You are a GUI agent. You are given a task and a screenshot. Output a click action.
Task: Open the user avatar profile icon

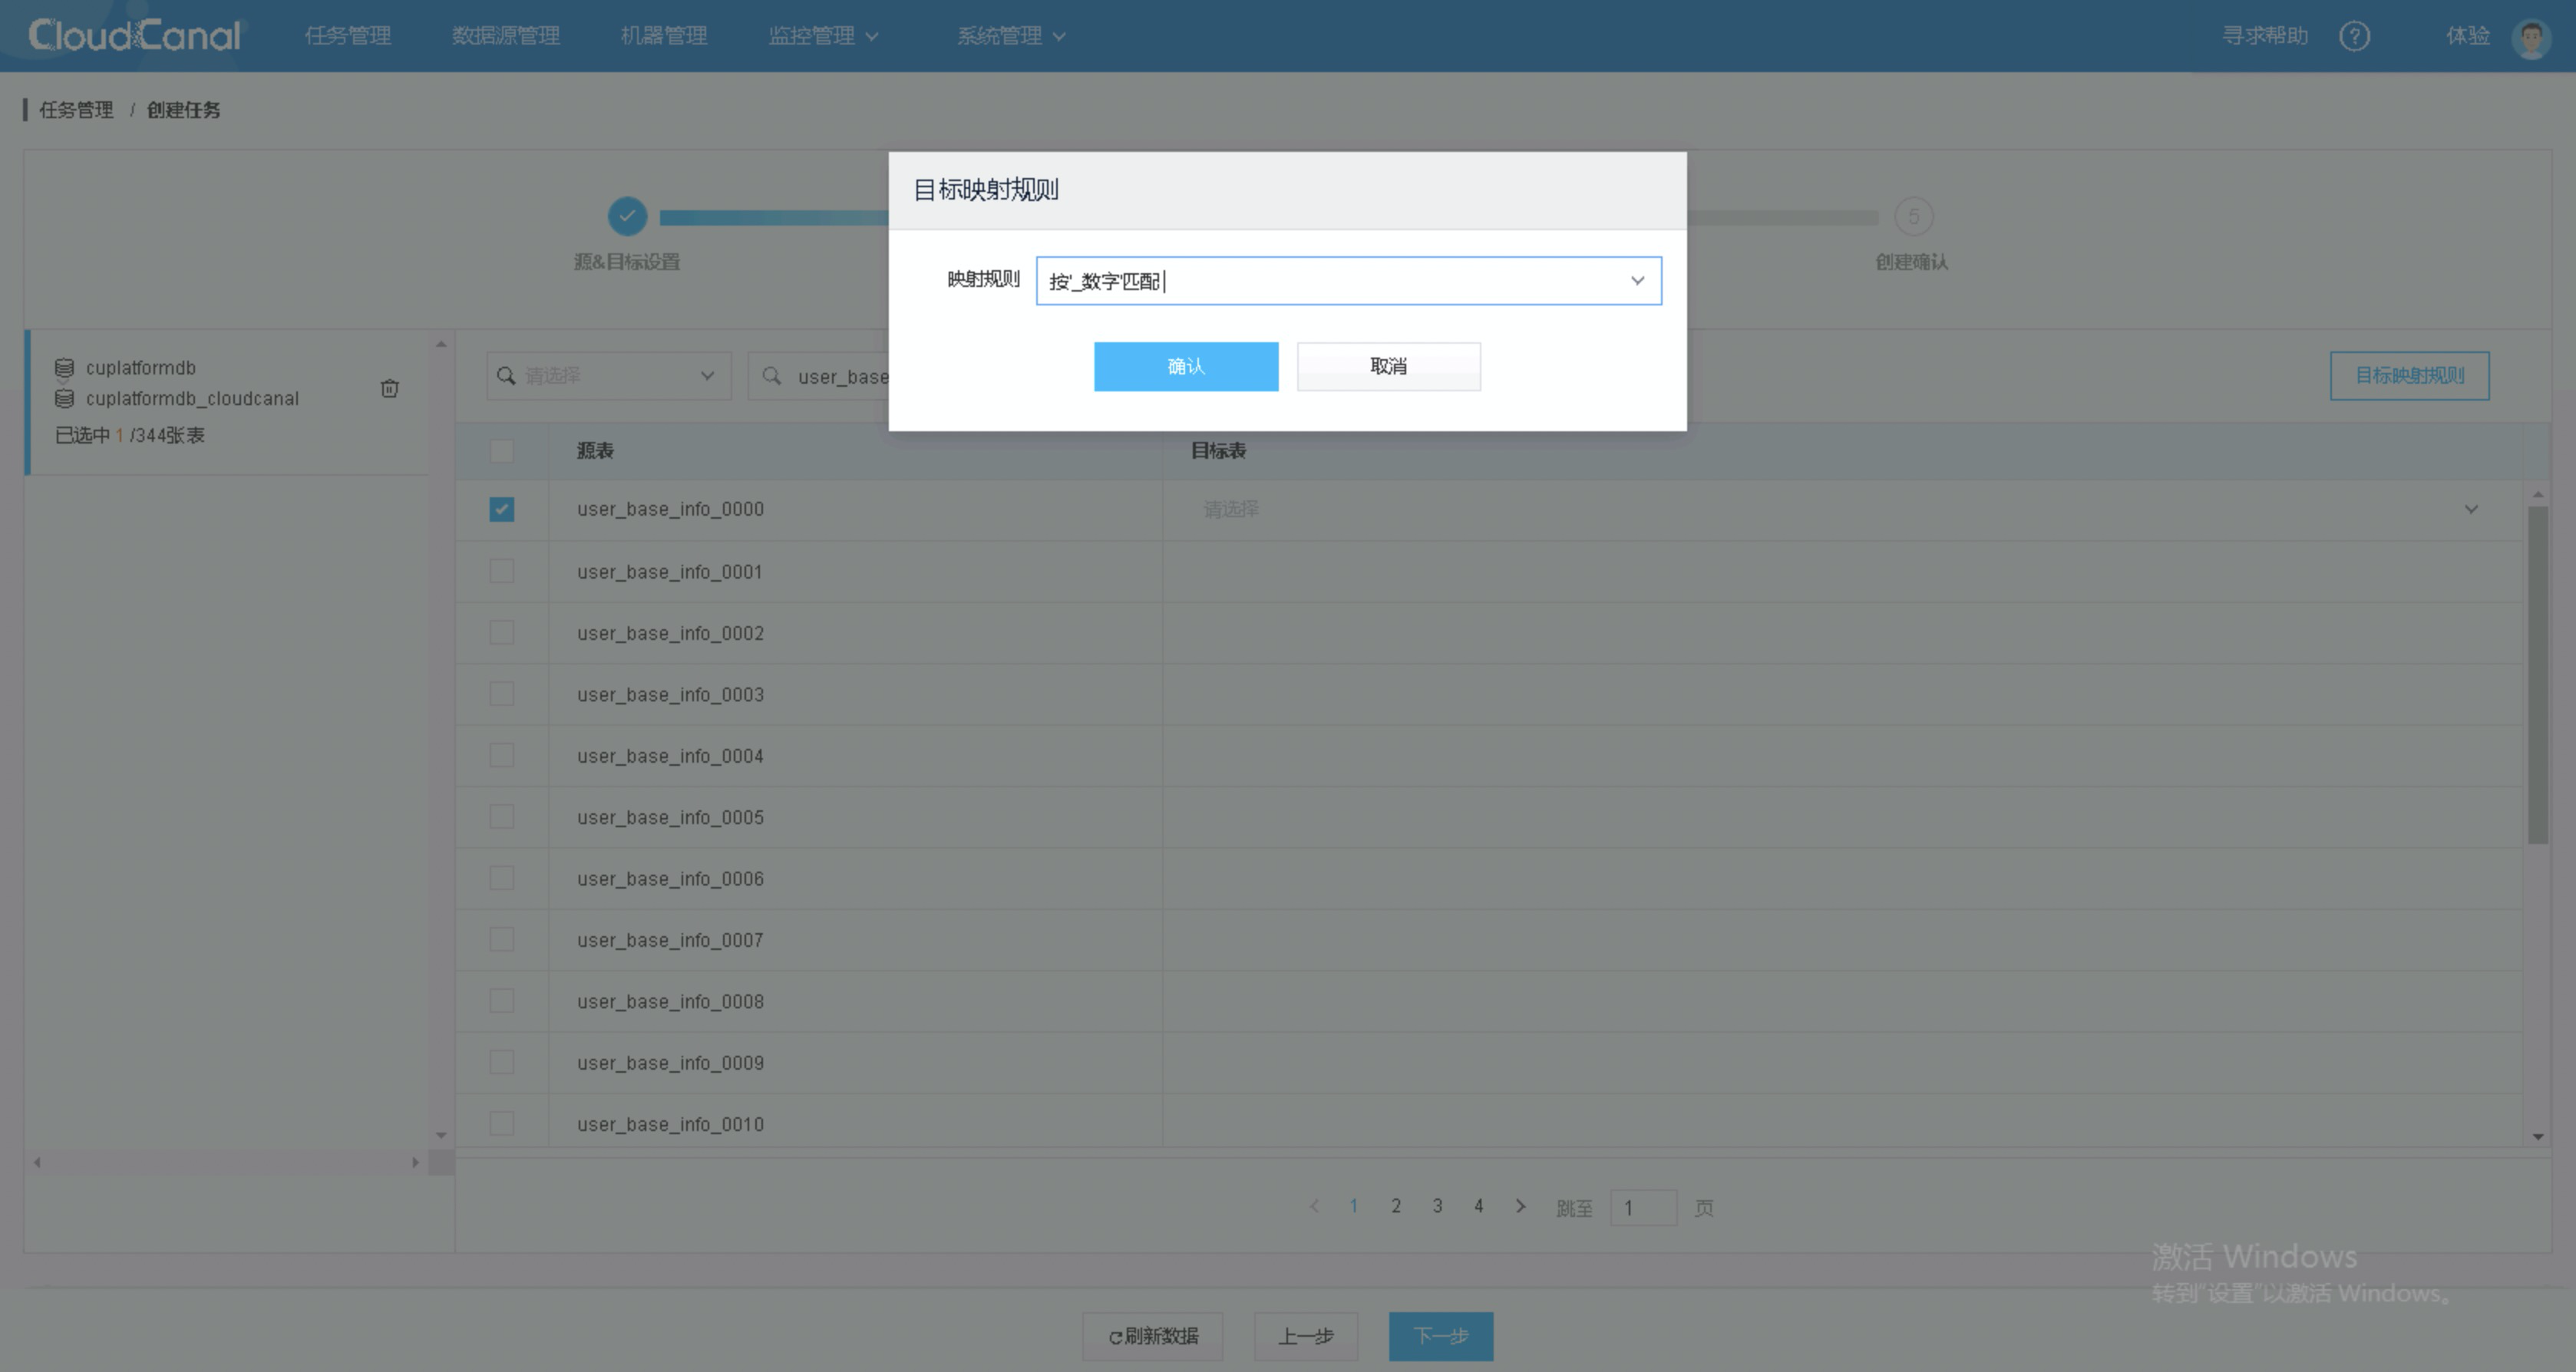(x=2531, y=38)
